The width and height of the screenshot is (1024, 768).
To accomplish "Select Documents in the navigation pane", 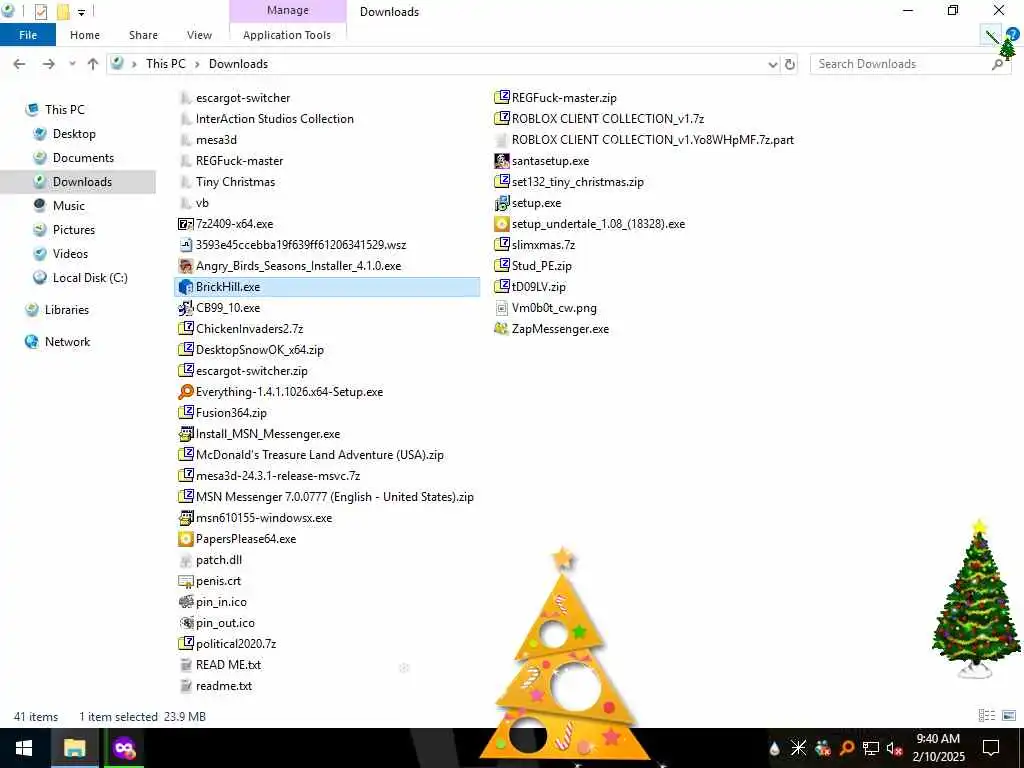I will (83, 158).
